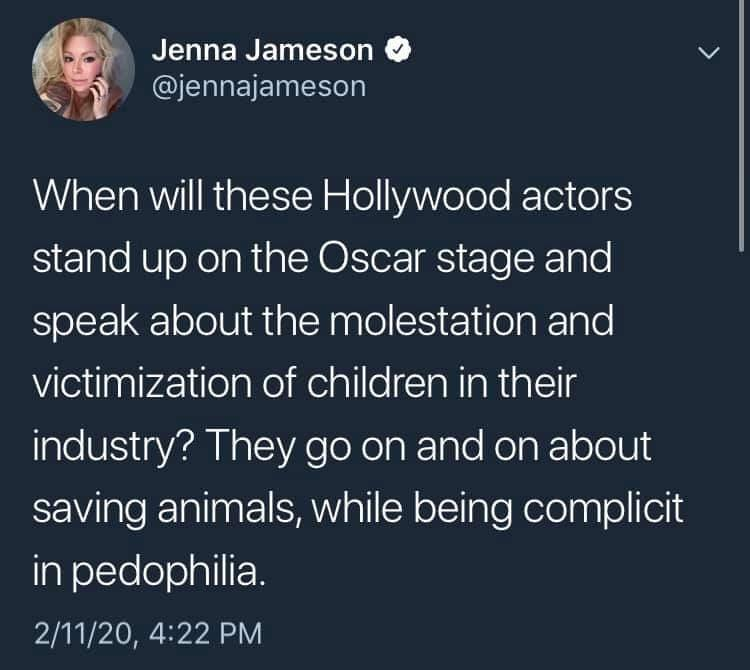750x670 pixels.
Task: Click the Jenna Jameson display name
Action: pyautogui.click(x=262, y=50)
